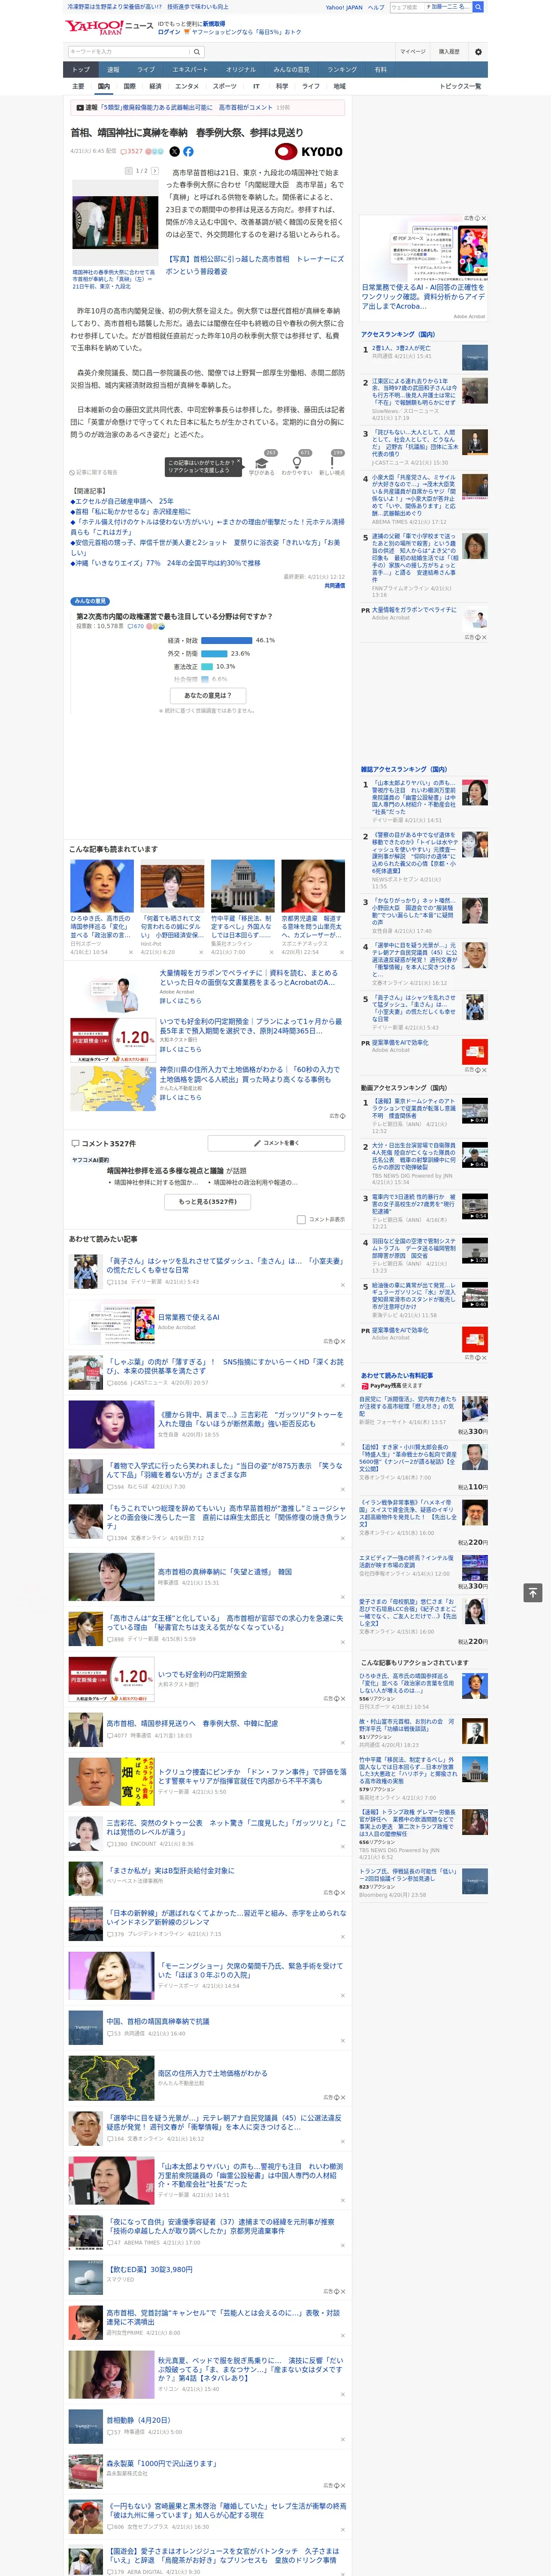The height and width of the screenshot is (2576, 551).
Task: Switch to the みんなの意見 tab
Action: (291, 70)
